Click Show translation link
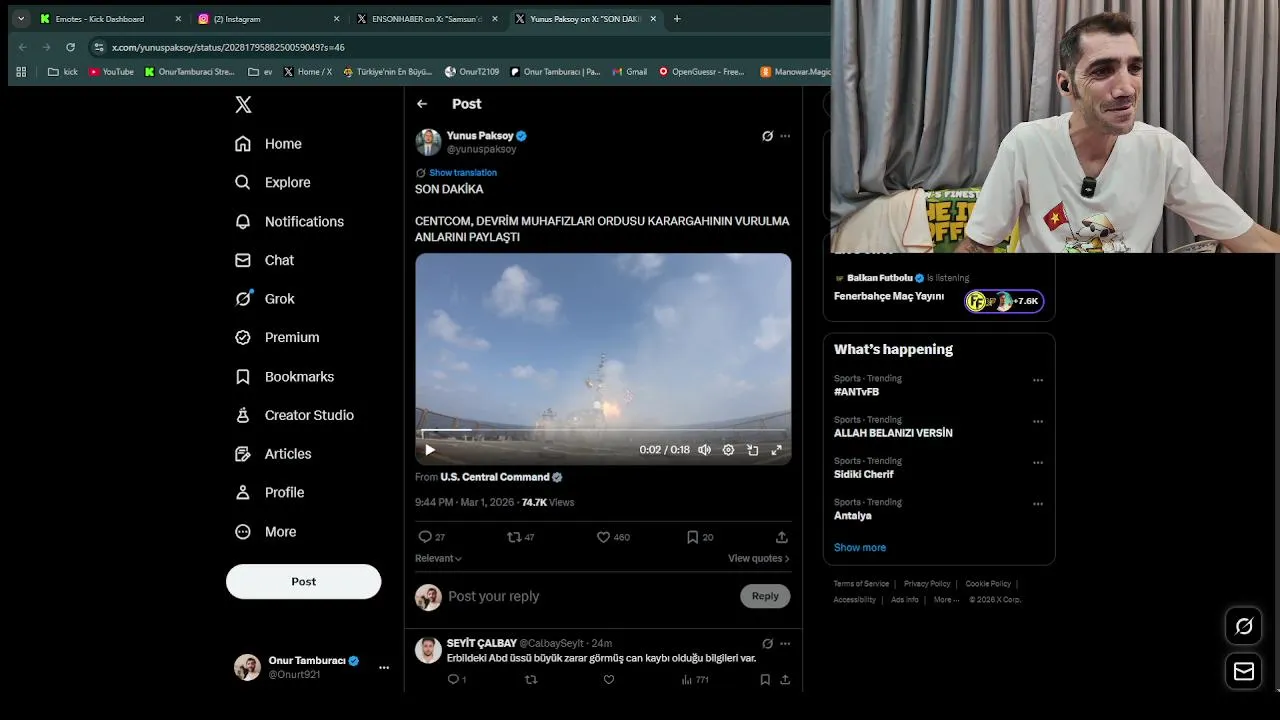The height and width of the screenshot is (720, 1280). [463, 173]
